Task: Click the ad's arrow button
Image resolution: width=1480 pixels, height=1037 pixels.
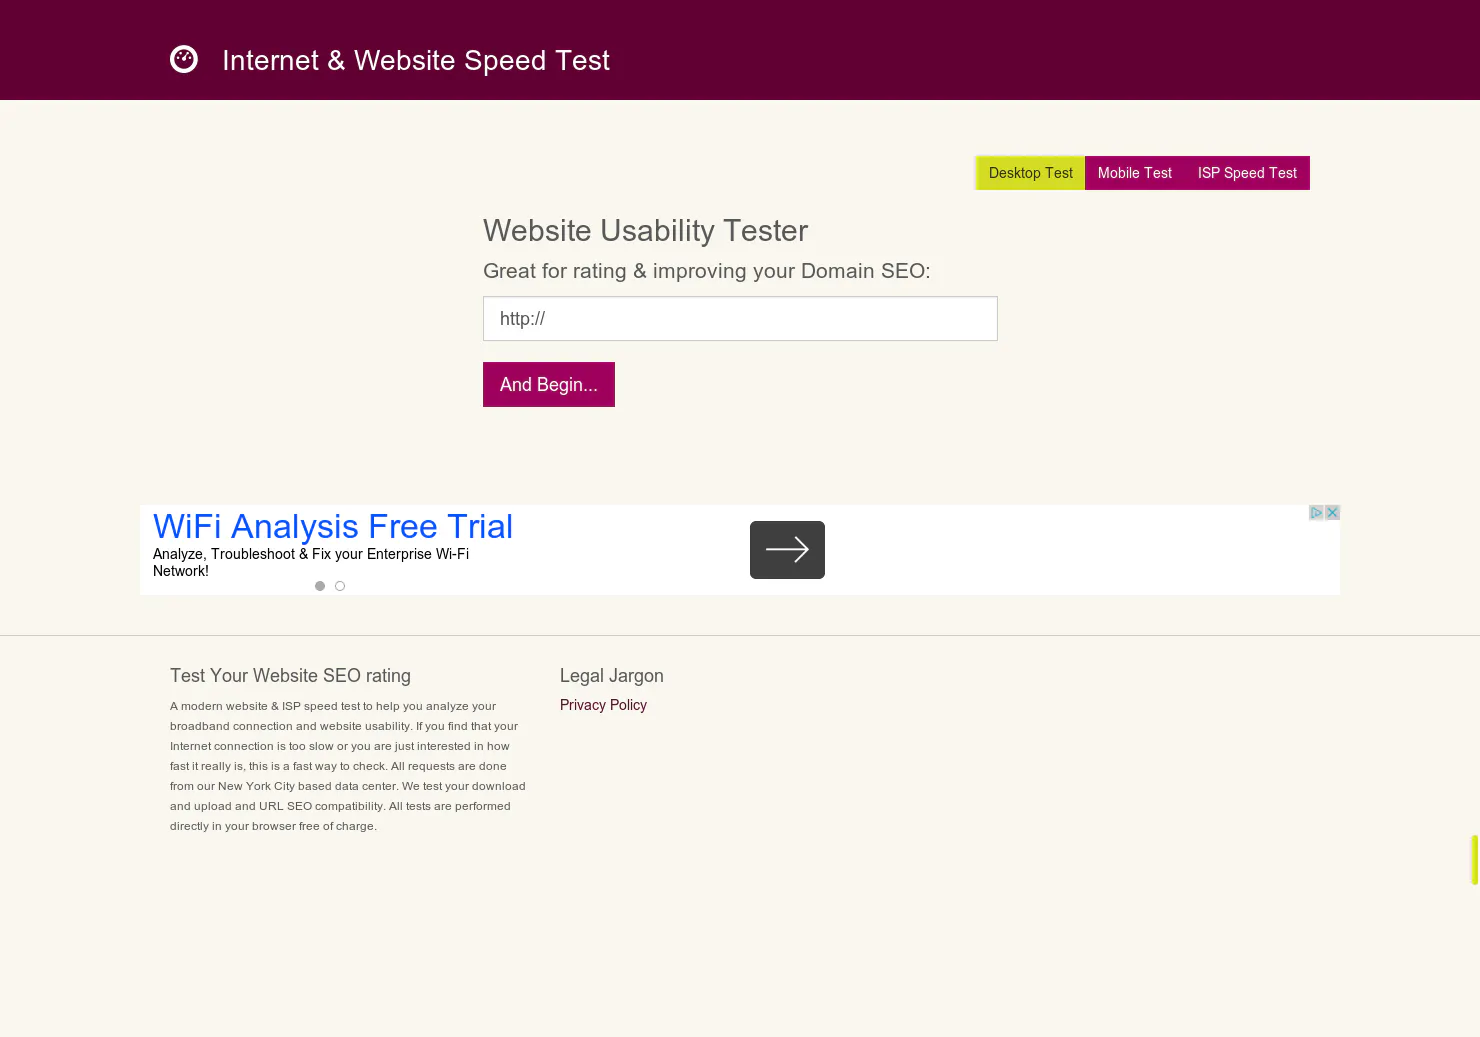Action: click(x=787, y=550)
